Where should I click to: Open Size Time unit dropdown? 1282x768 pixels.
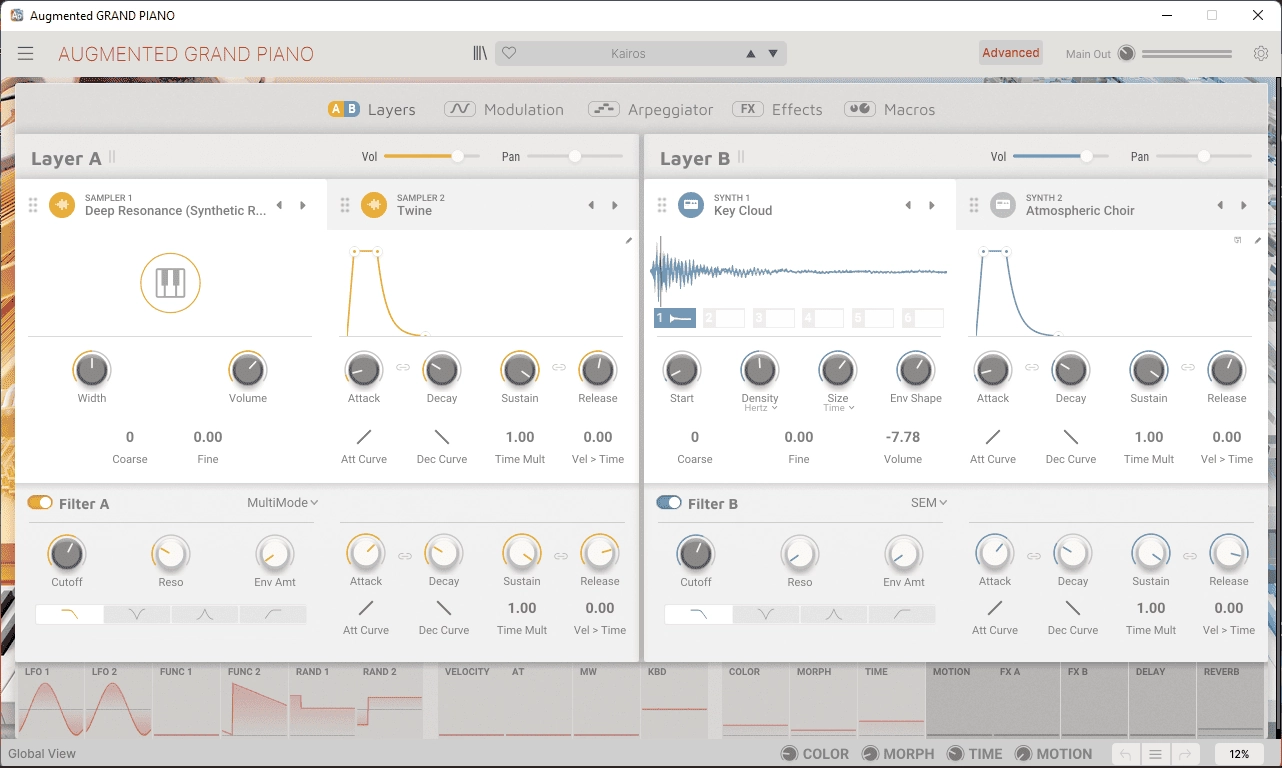838,408
